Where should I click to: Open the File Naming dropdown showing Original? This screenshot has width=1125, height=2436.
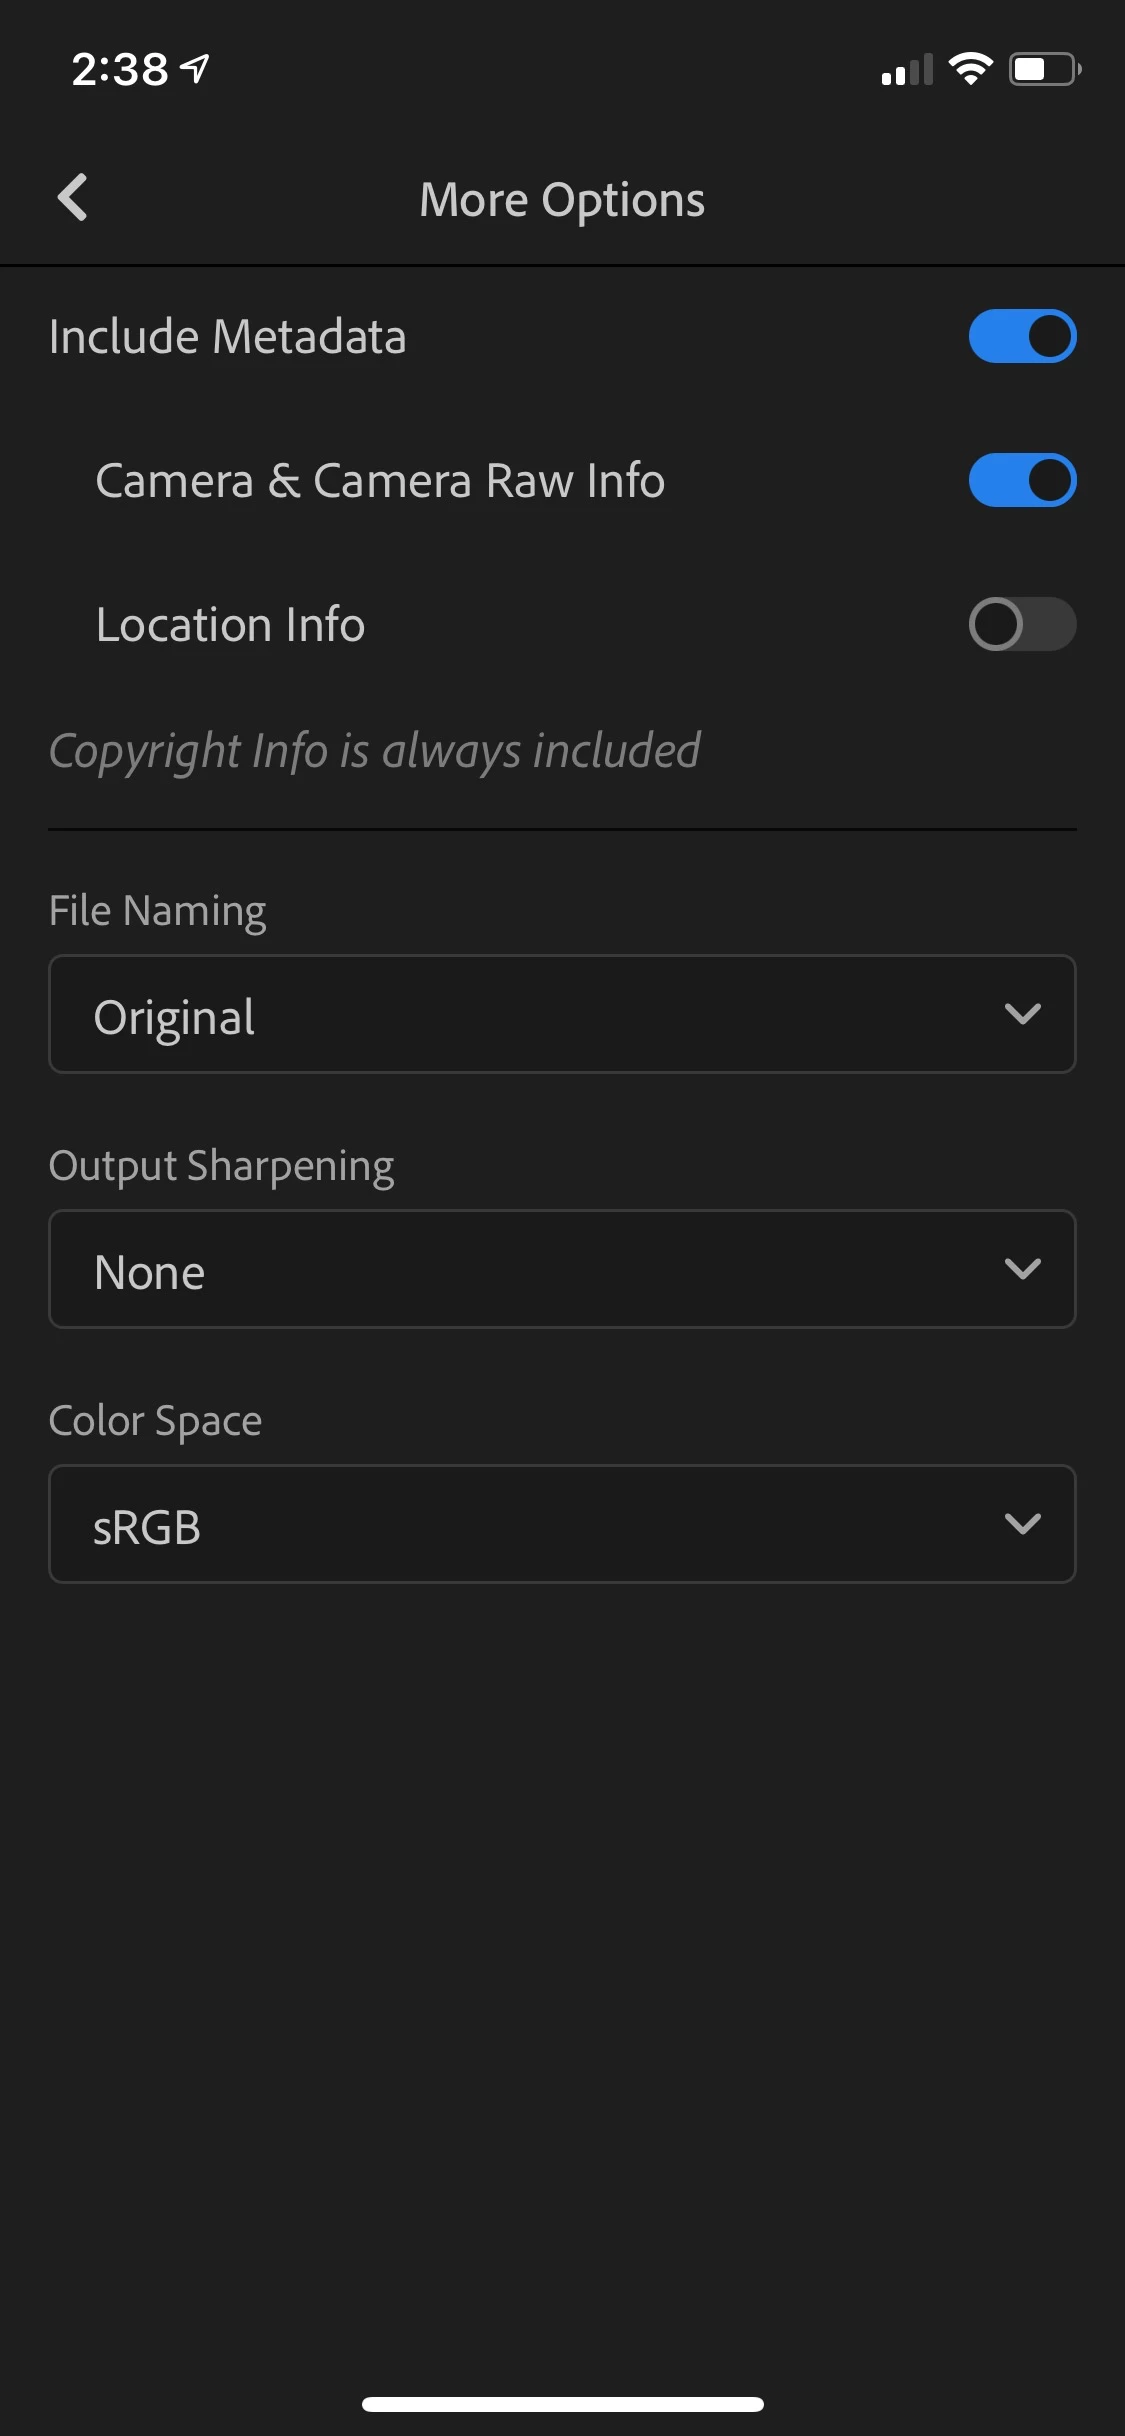pos(562,1014)
